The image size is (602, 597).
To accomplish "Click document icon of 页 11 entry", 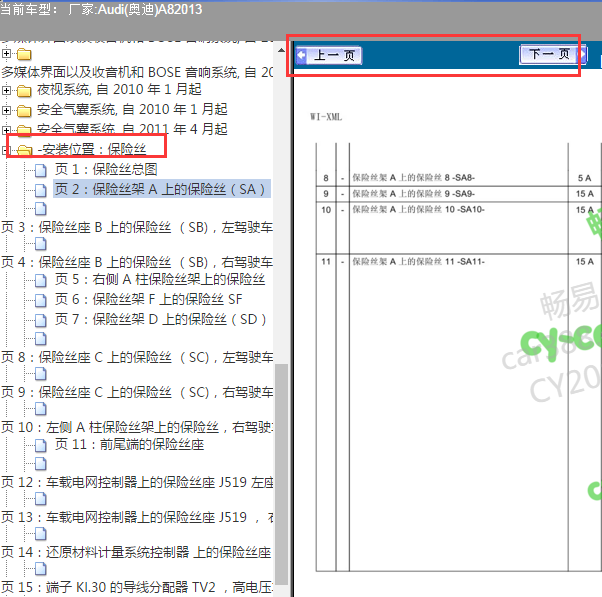I will [41, 445].
